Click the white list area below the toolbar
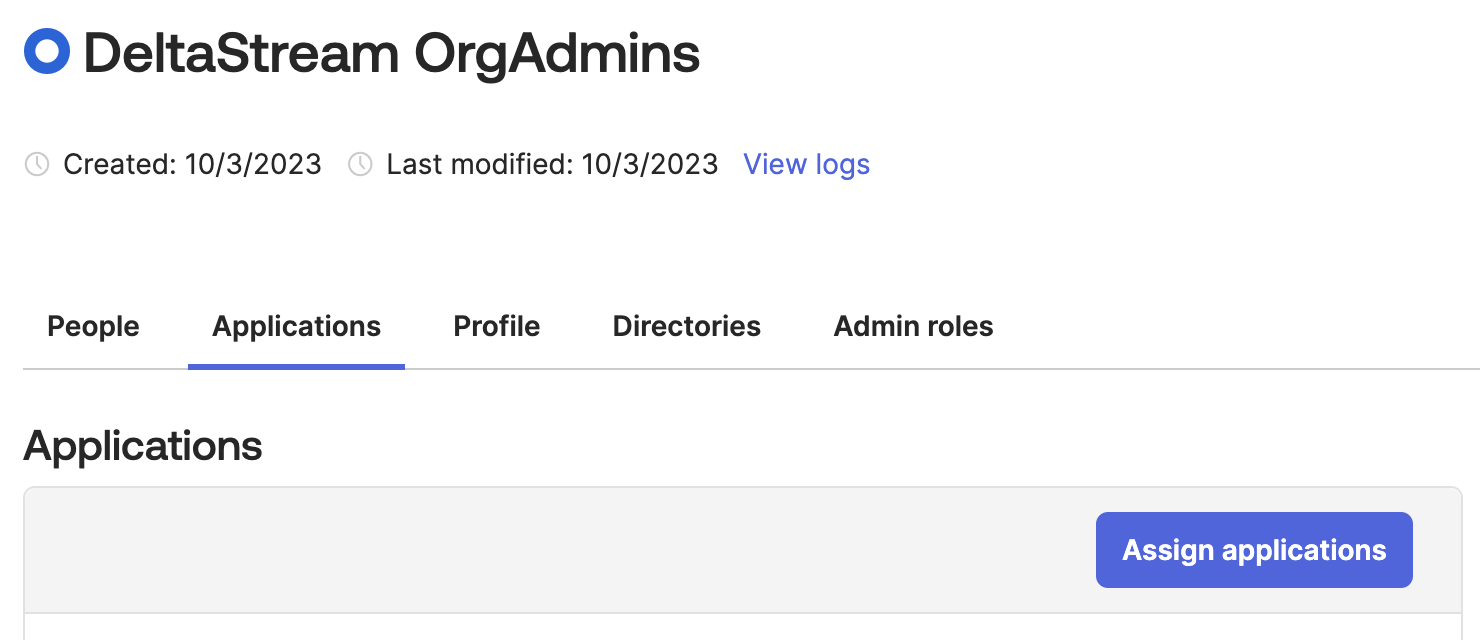Screen dimensions: 1480x640 point(740,628)
